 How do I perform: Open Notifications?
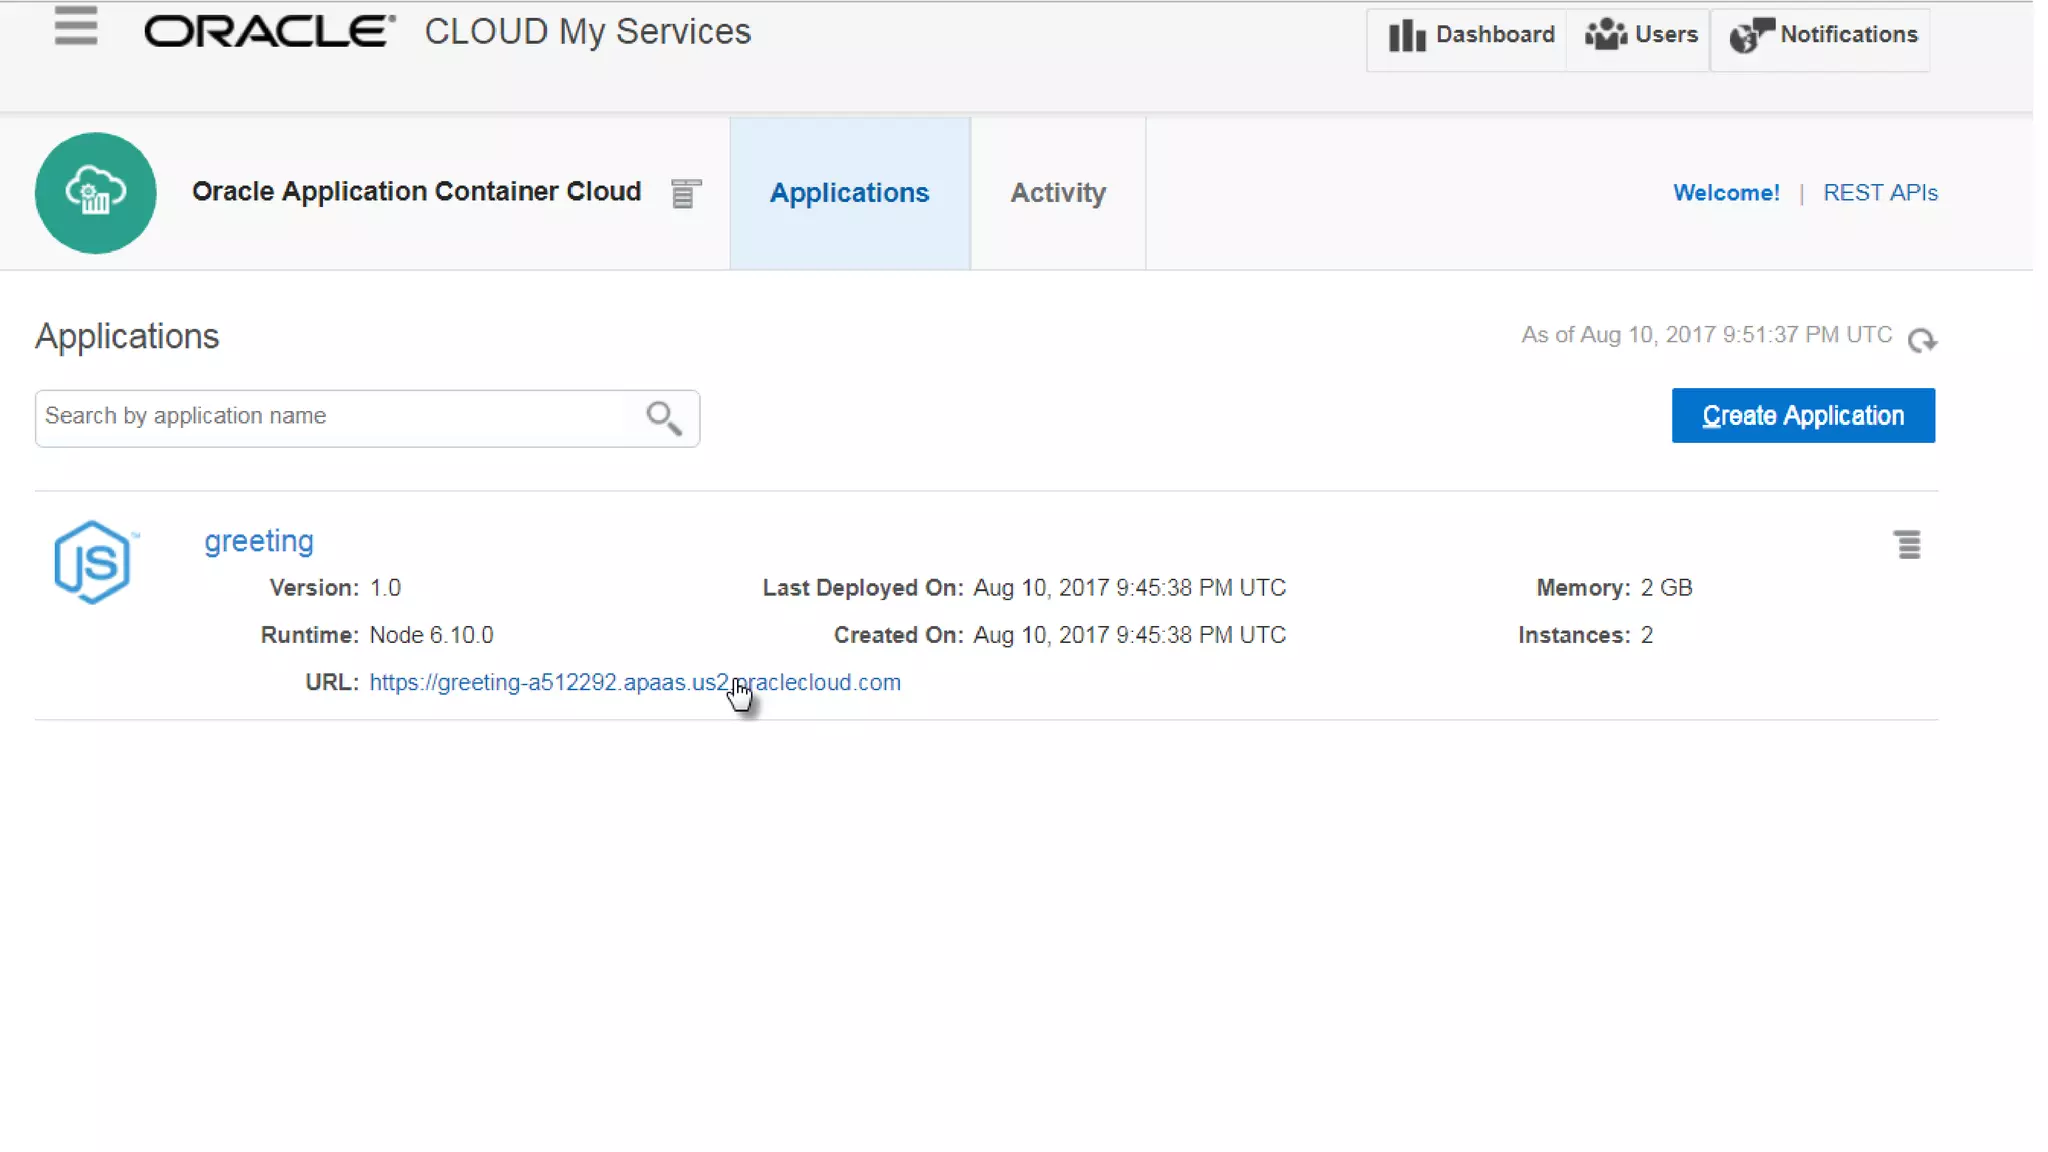point(1823,36)
